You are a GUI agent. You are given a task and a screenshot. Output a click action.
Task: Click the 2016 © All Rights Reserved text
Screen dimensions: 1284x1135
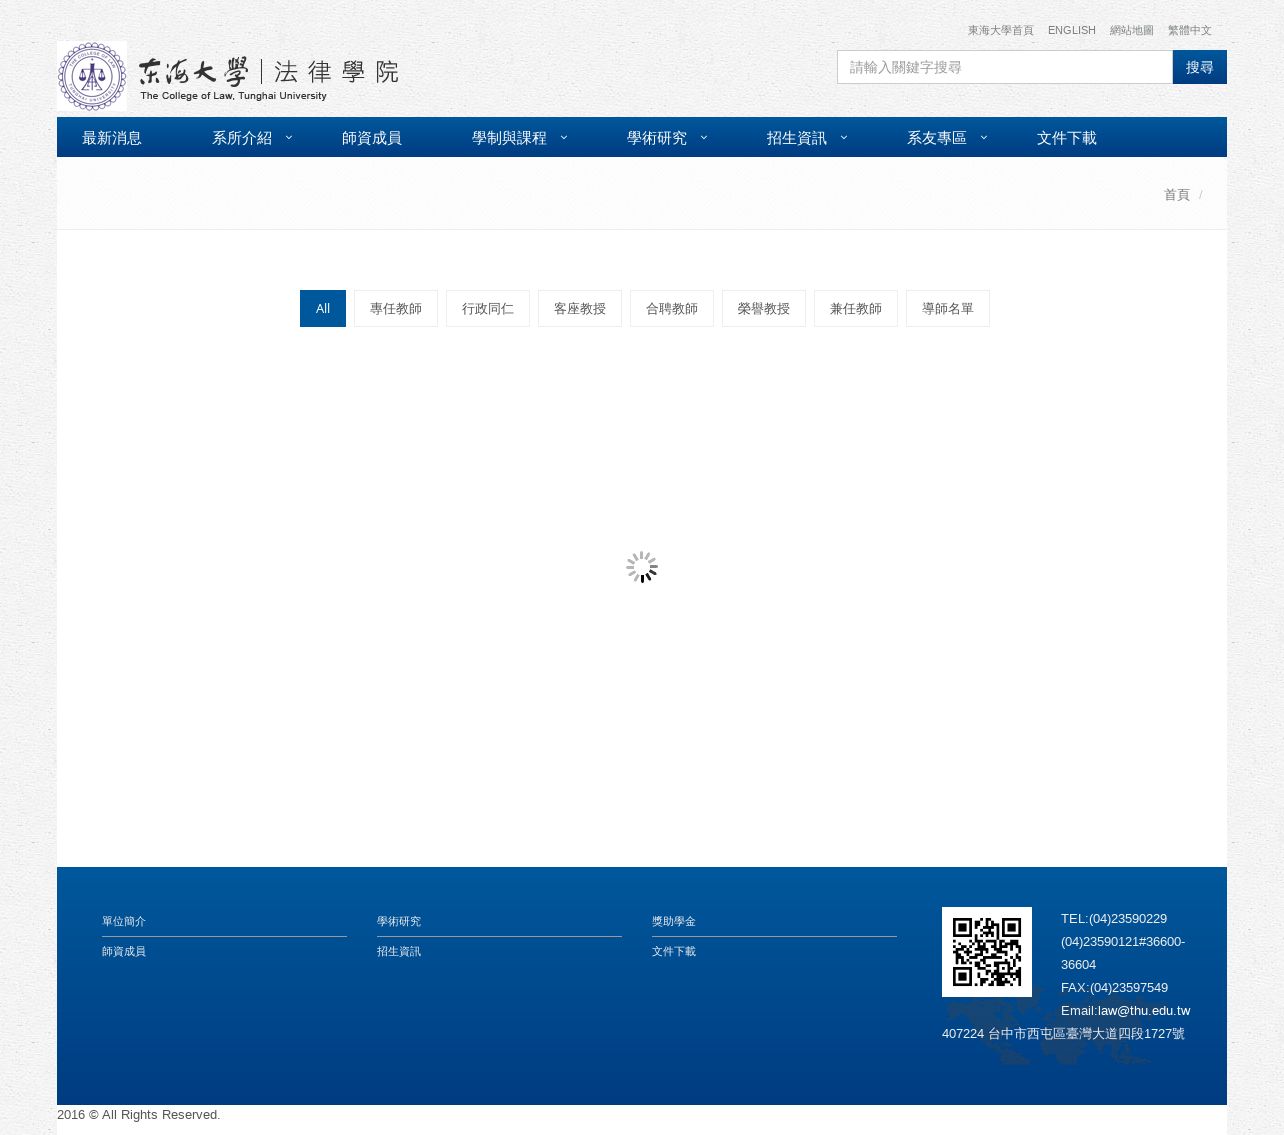tap(139, 1115)
